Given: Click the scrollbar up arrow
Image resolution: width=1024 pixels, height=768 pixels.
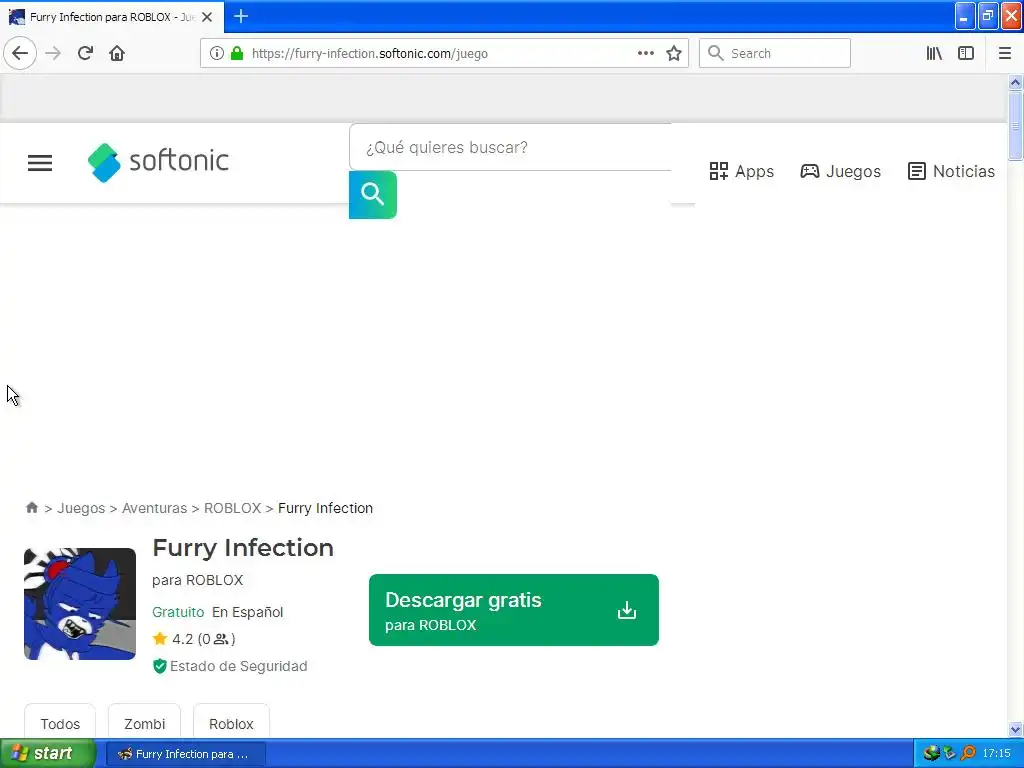Looking at the screenshot, I should (x=1015, y=82).
